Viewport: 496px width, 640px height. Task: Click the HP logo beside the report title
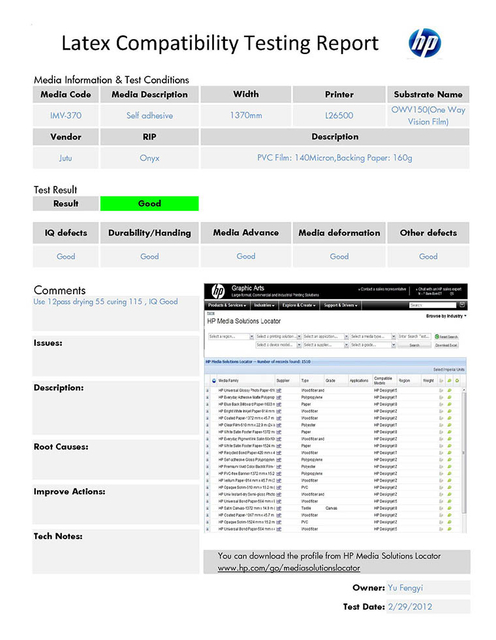425,43
